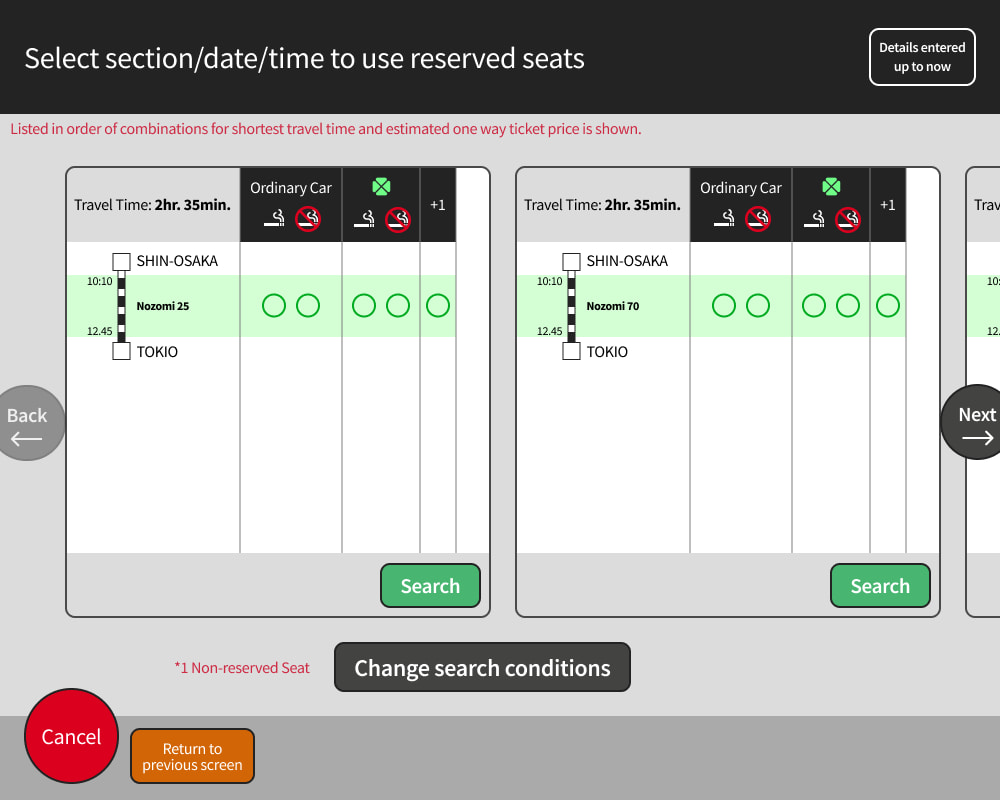Select Nozomi 25 Green Car smoking seat circle
This screenshot has width=1000, height=800.
(x=364, y=306)
